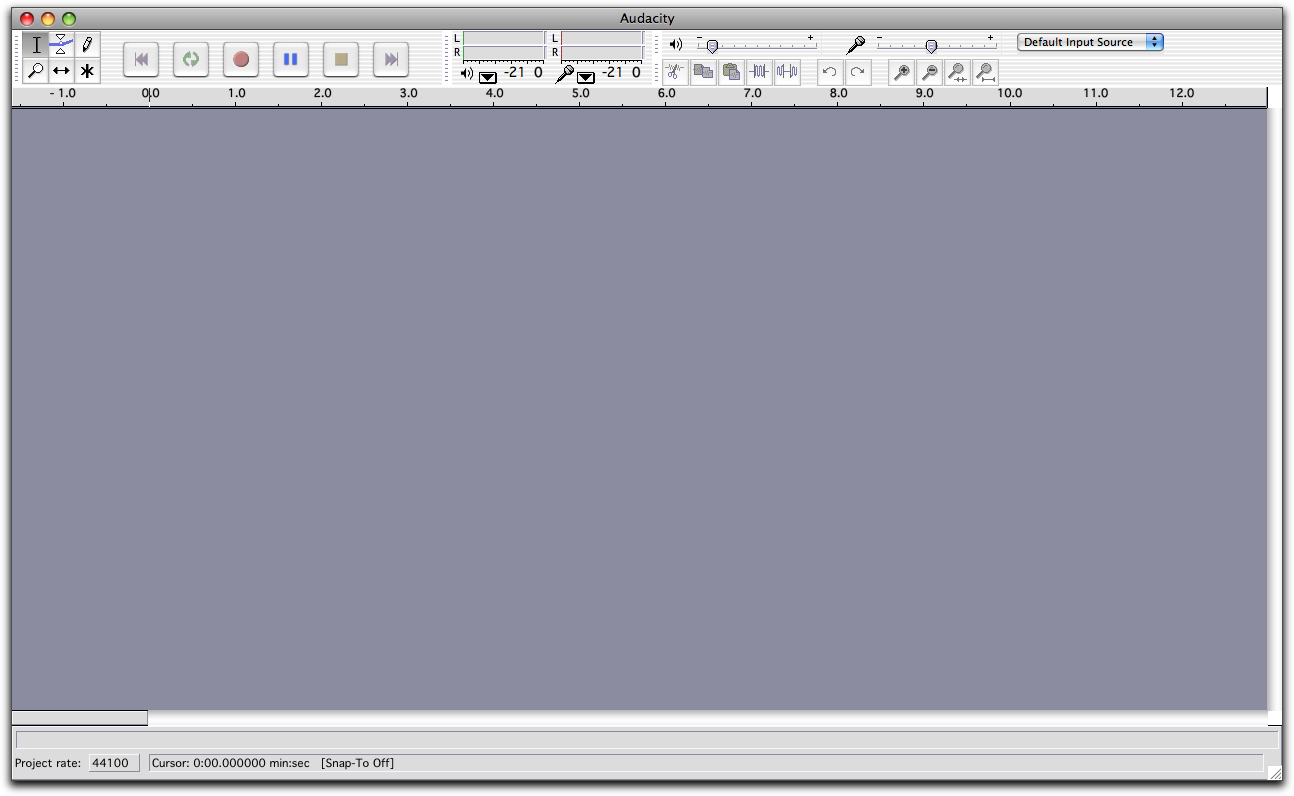
Task: Click the green zoom window button
Action: 69,19
